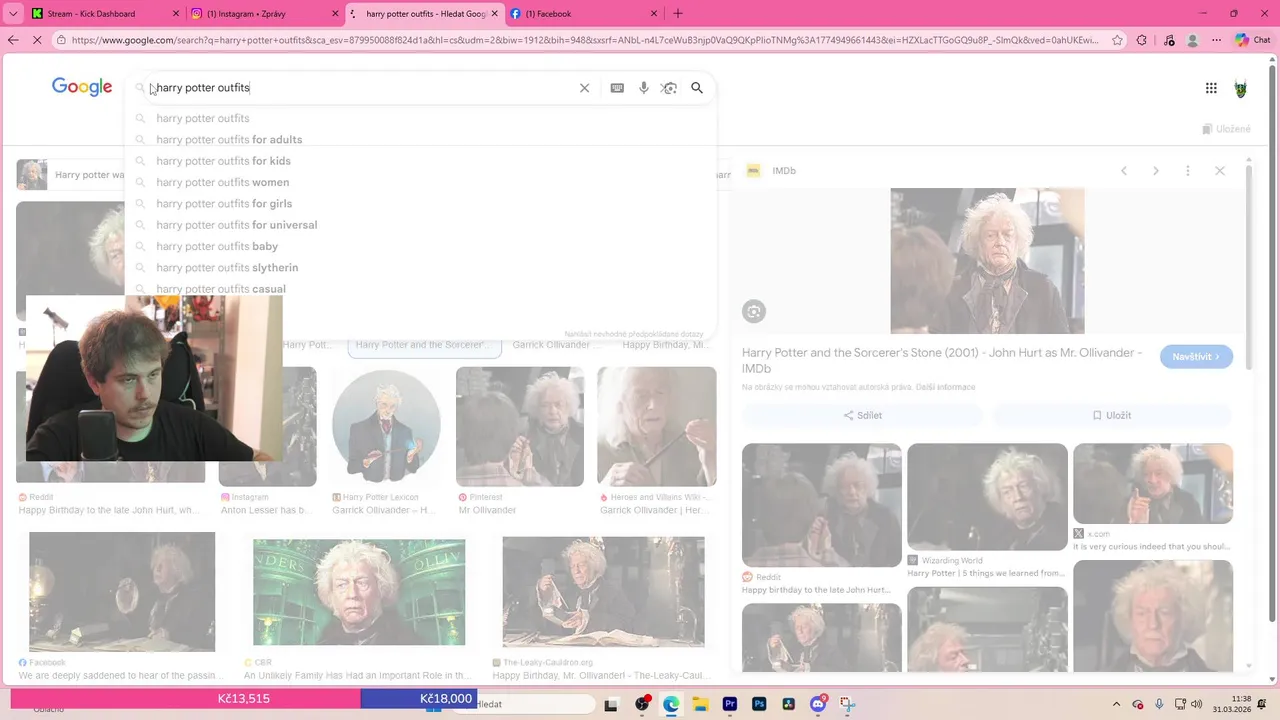The image size is (1280, 720).
Task: Submit search with magnifying glass button
Action: (697, 88)
